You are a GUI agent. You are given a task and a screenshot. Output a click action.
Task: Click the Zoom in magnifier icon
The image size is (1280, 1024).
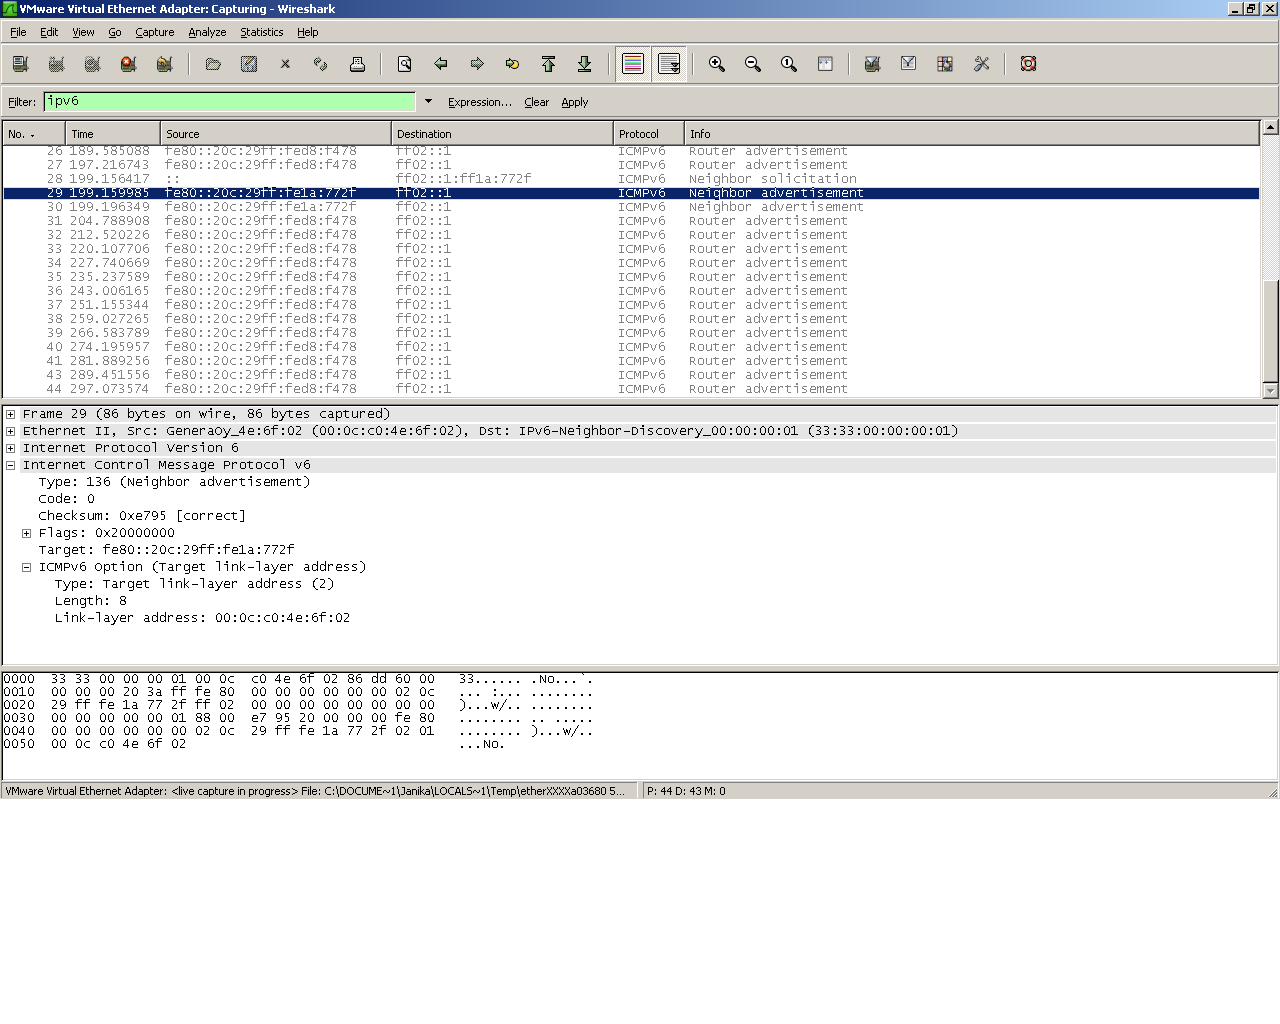click(717, 64)
